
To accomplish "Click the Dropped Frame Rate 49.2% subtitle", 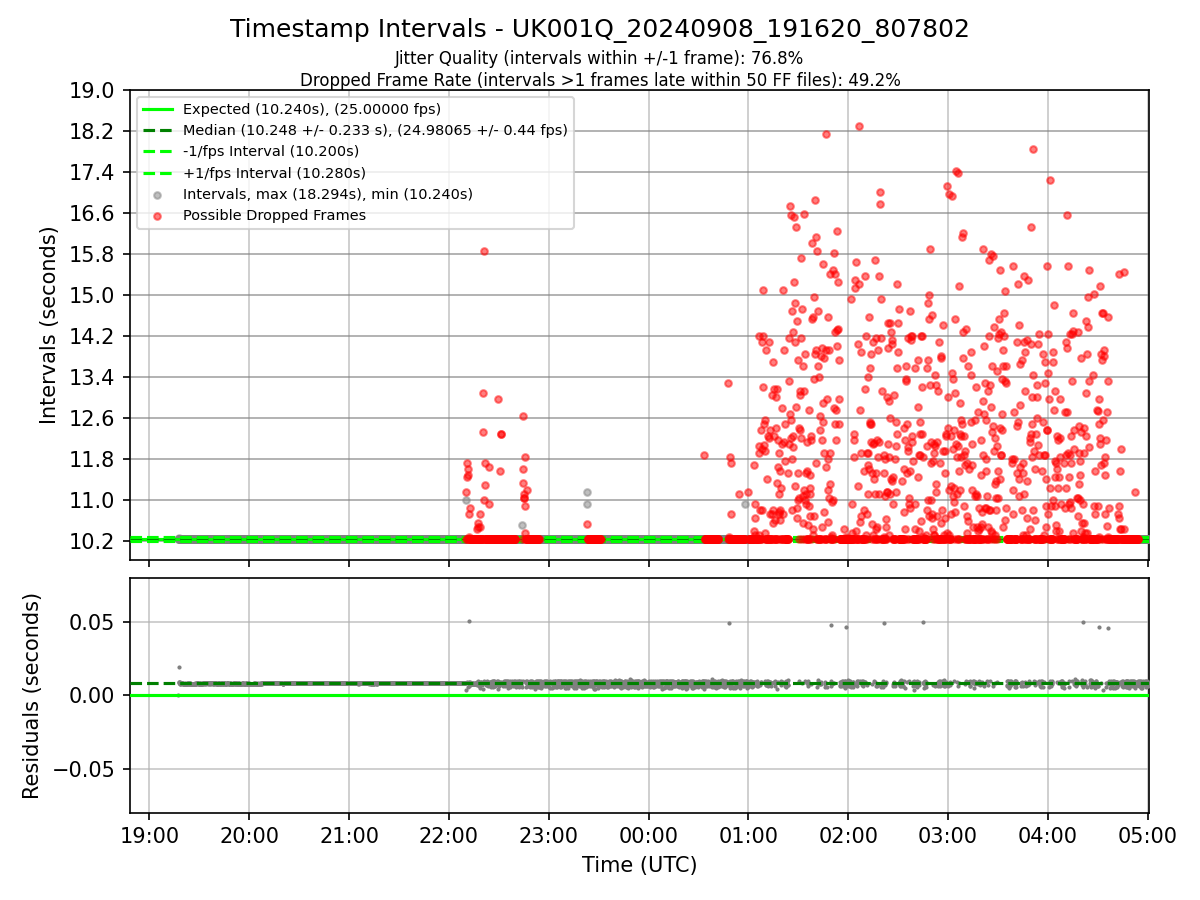I will tap(600, 80).
